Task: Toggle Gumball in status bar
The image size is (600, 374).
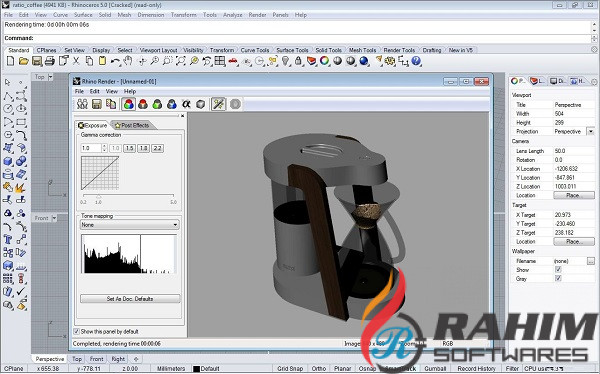Action: (x=435, y=368)
